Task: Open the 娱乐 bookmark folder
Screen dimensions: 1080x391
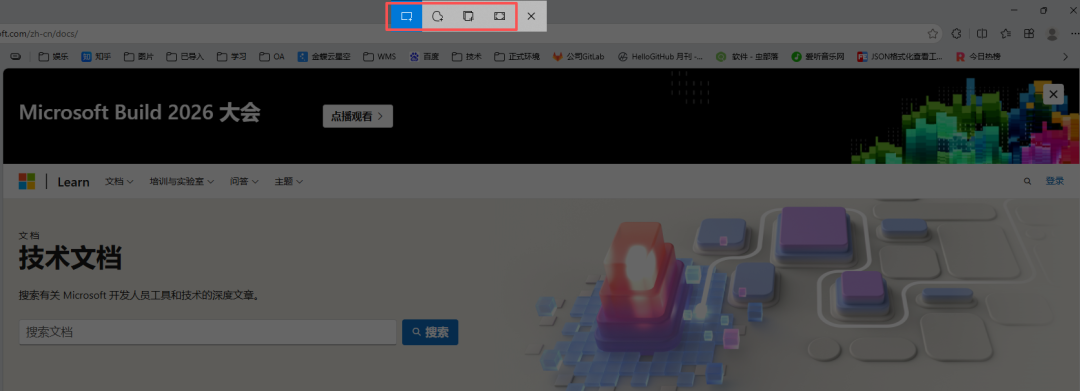Action: (x=53, y=56)
